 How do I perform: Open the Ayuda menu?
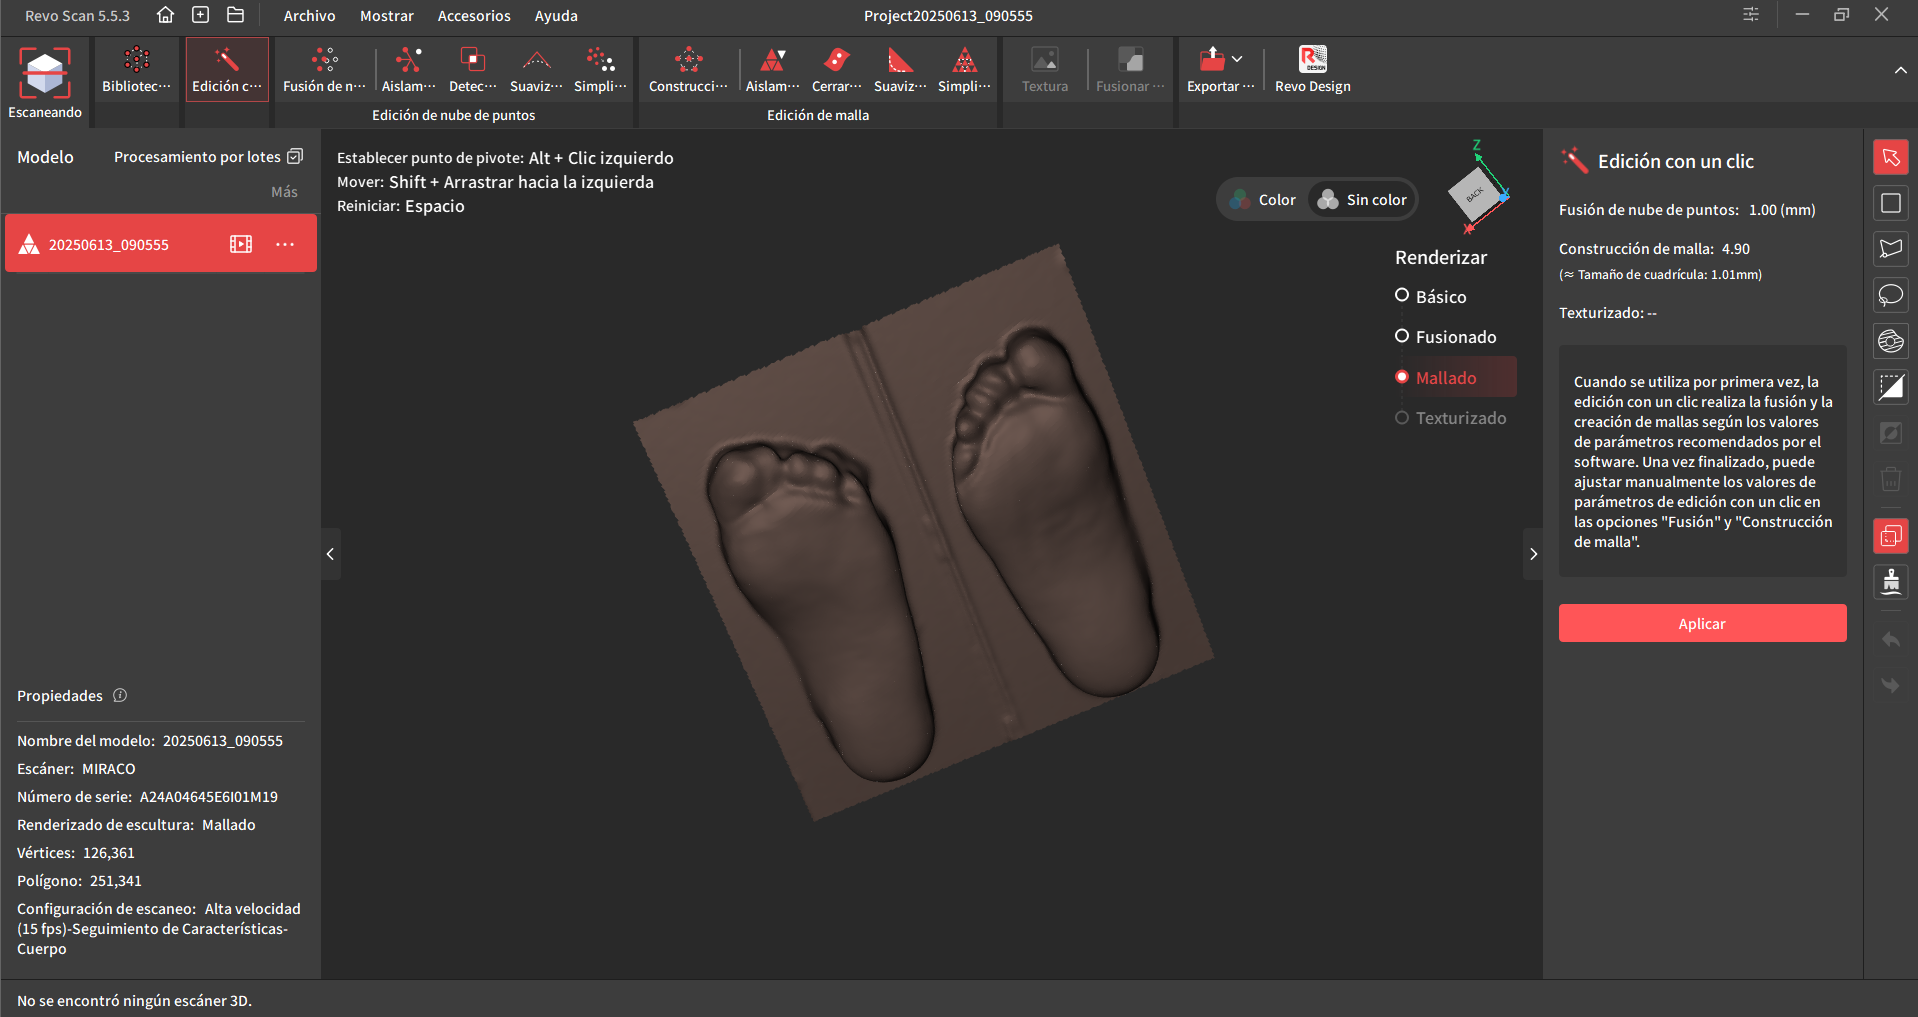pos(556,15)
